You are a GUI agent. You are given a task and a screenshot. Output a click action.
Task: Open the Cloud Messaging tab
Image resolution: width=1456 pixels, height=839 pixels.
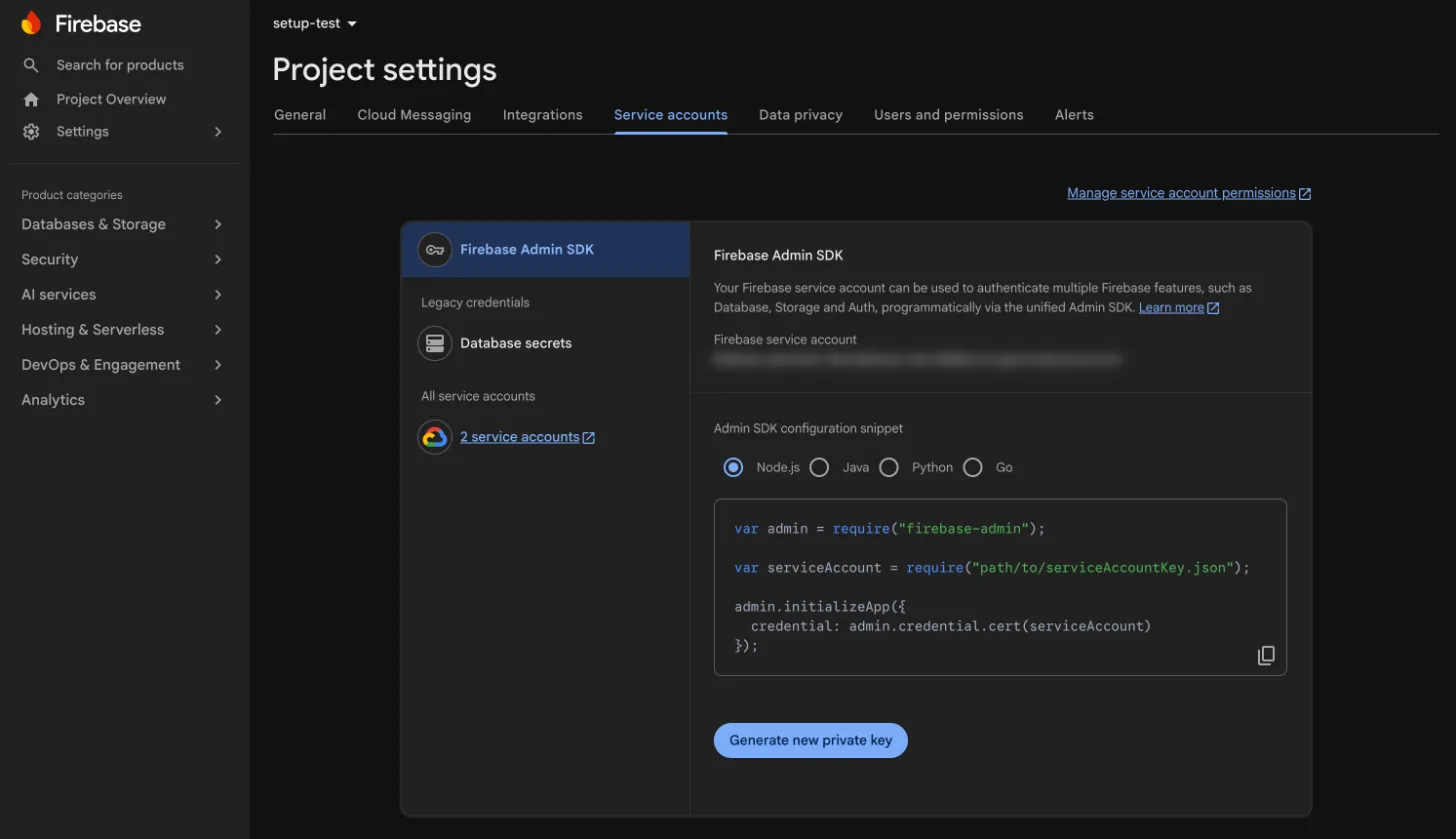coord(414,115)
